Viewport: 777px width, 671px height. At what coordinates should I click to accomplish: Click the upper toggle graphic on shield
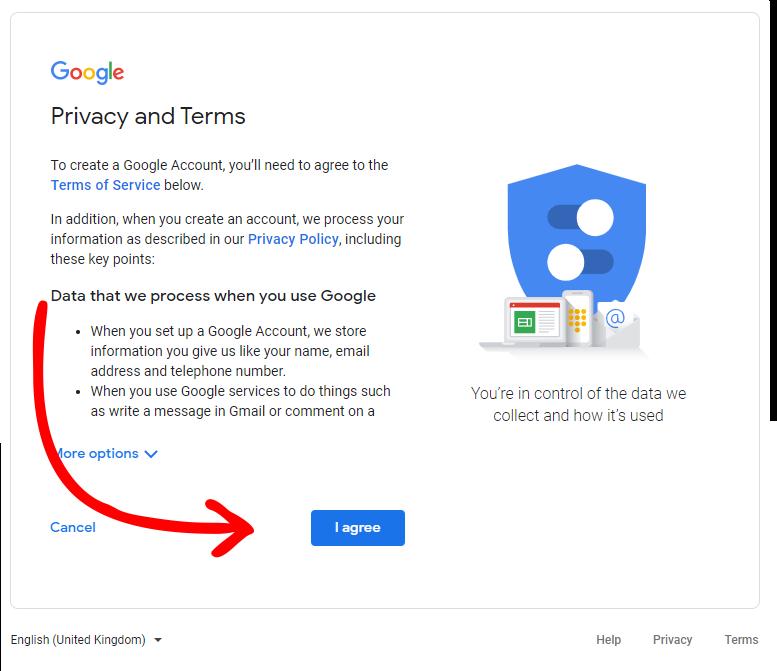(x=580, y=217)
